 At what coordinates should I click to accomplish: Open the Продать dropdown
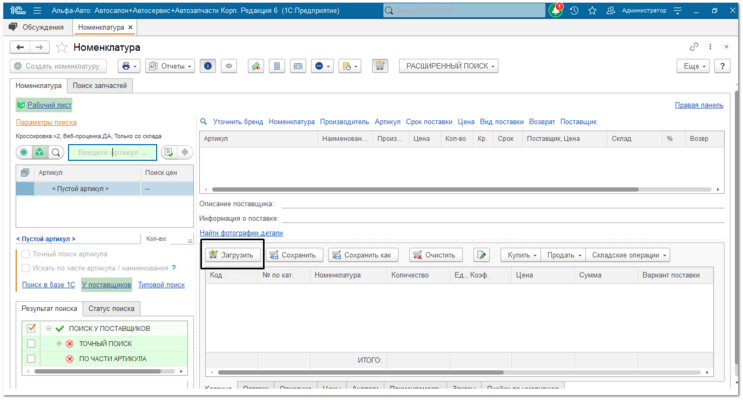(x=563, y=255)
